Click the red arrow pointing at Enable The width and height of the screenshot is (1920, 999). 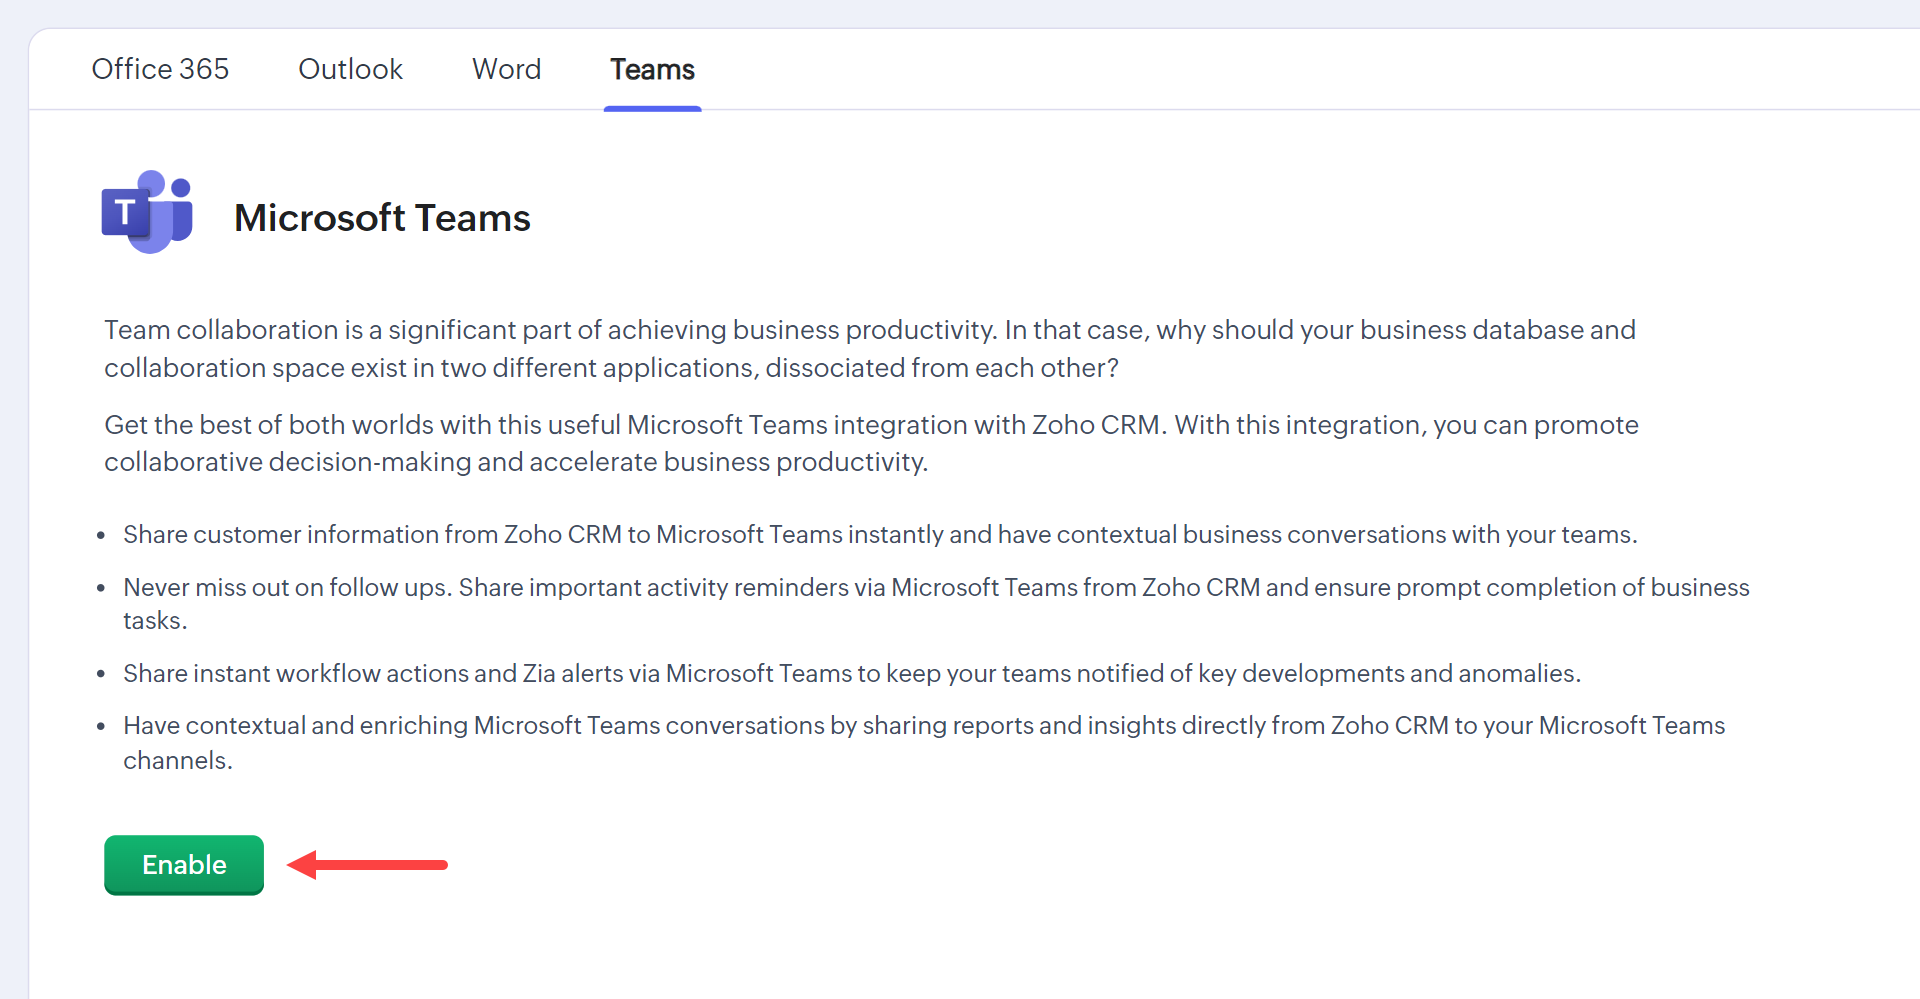(x=367, y=865)
